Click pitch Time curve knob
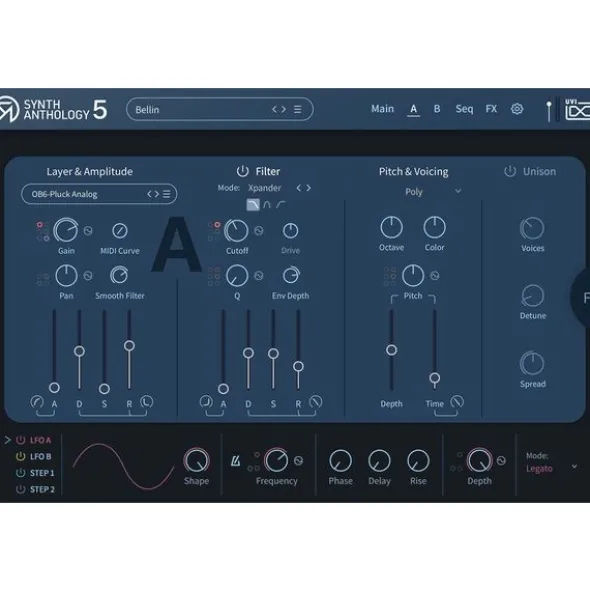This screenshot has width=590, height=591. click(x=457, y=402)
